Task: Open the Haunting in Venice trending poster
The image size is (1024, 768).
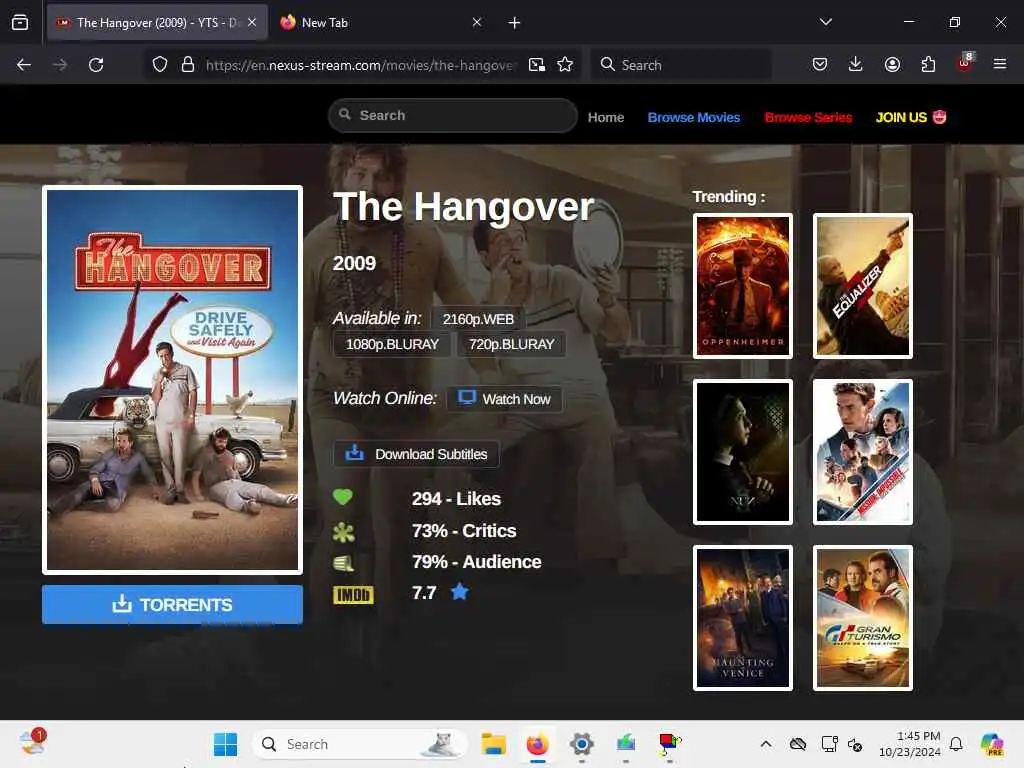Action: tap(743, 618)
